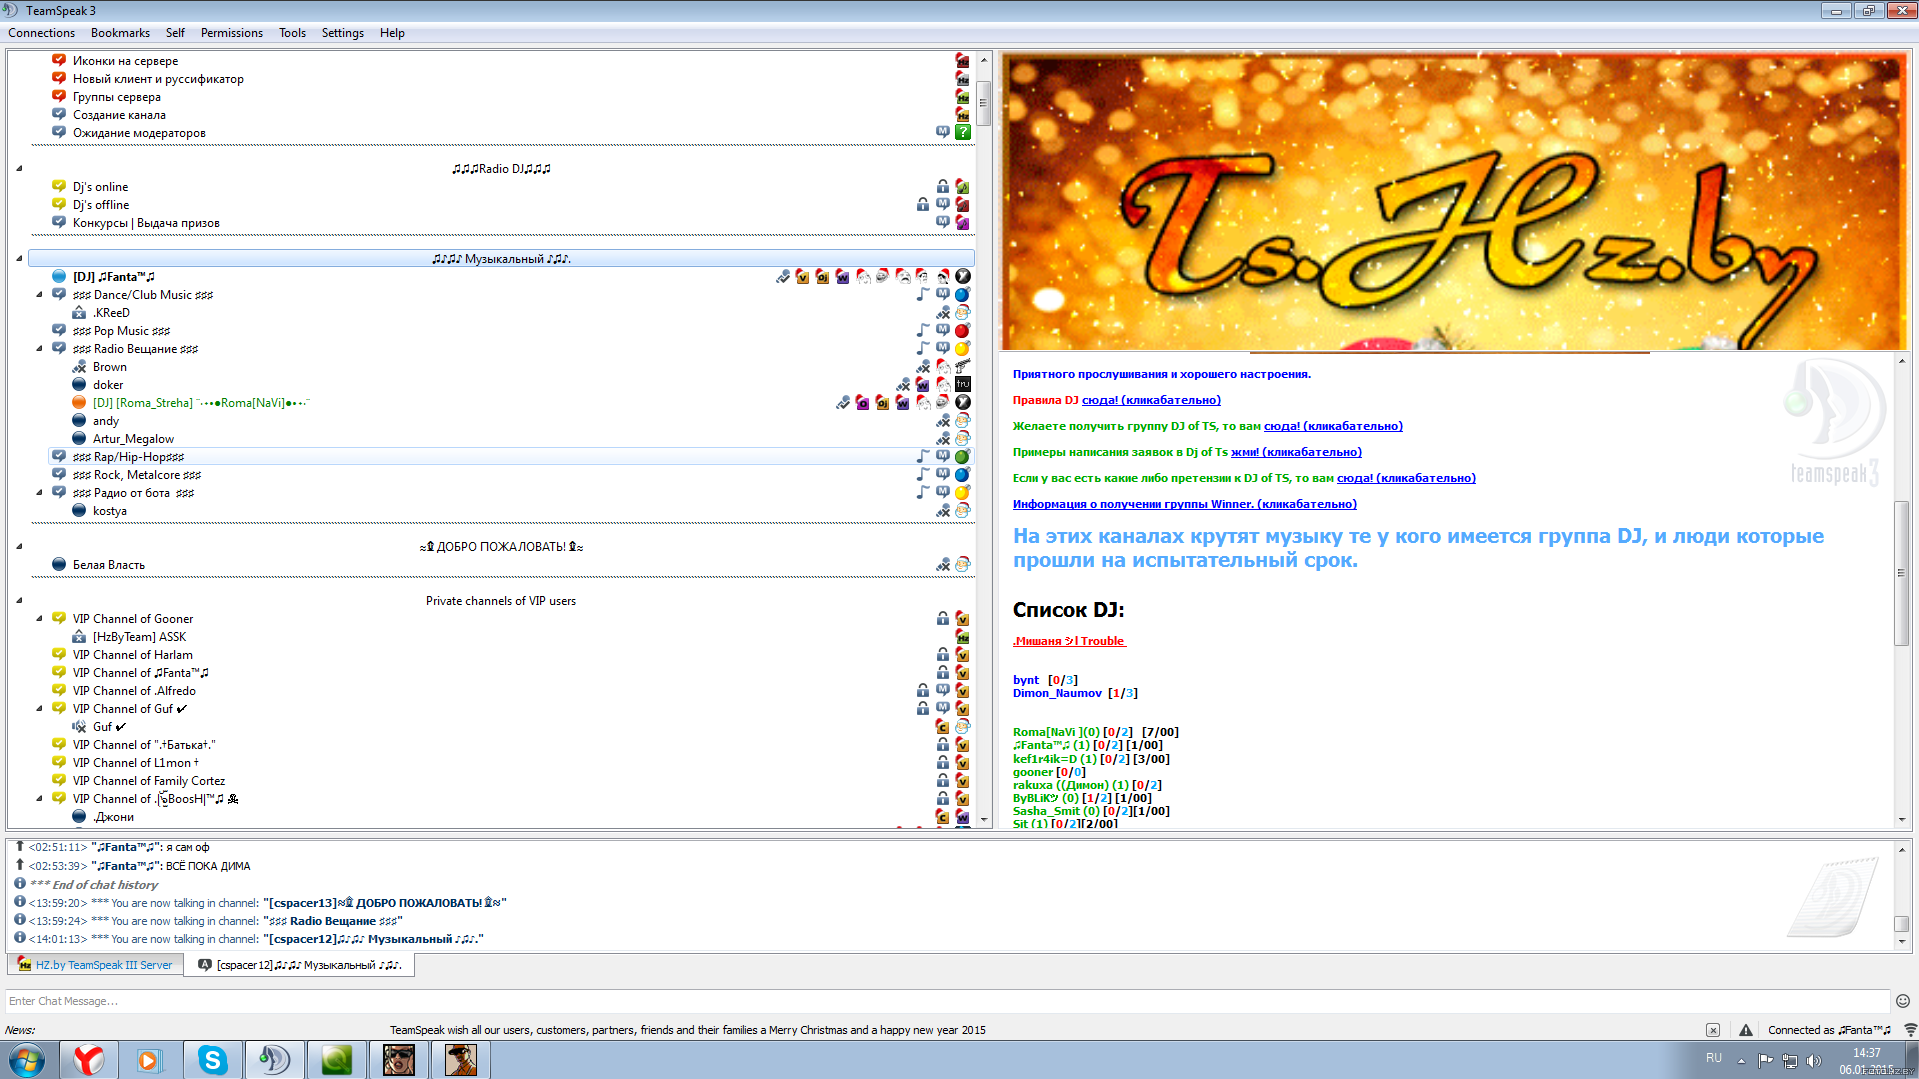Viewport: 1919px width, 1079px height.
Task: Click the Dj's online channel icon
Action: coord(59,187)
